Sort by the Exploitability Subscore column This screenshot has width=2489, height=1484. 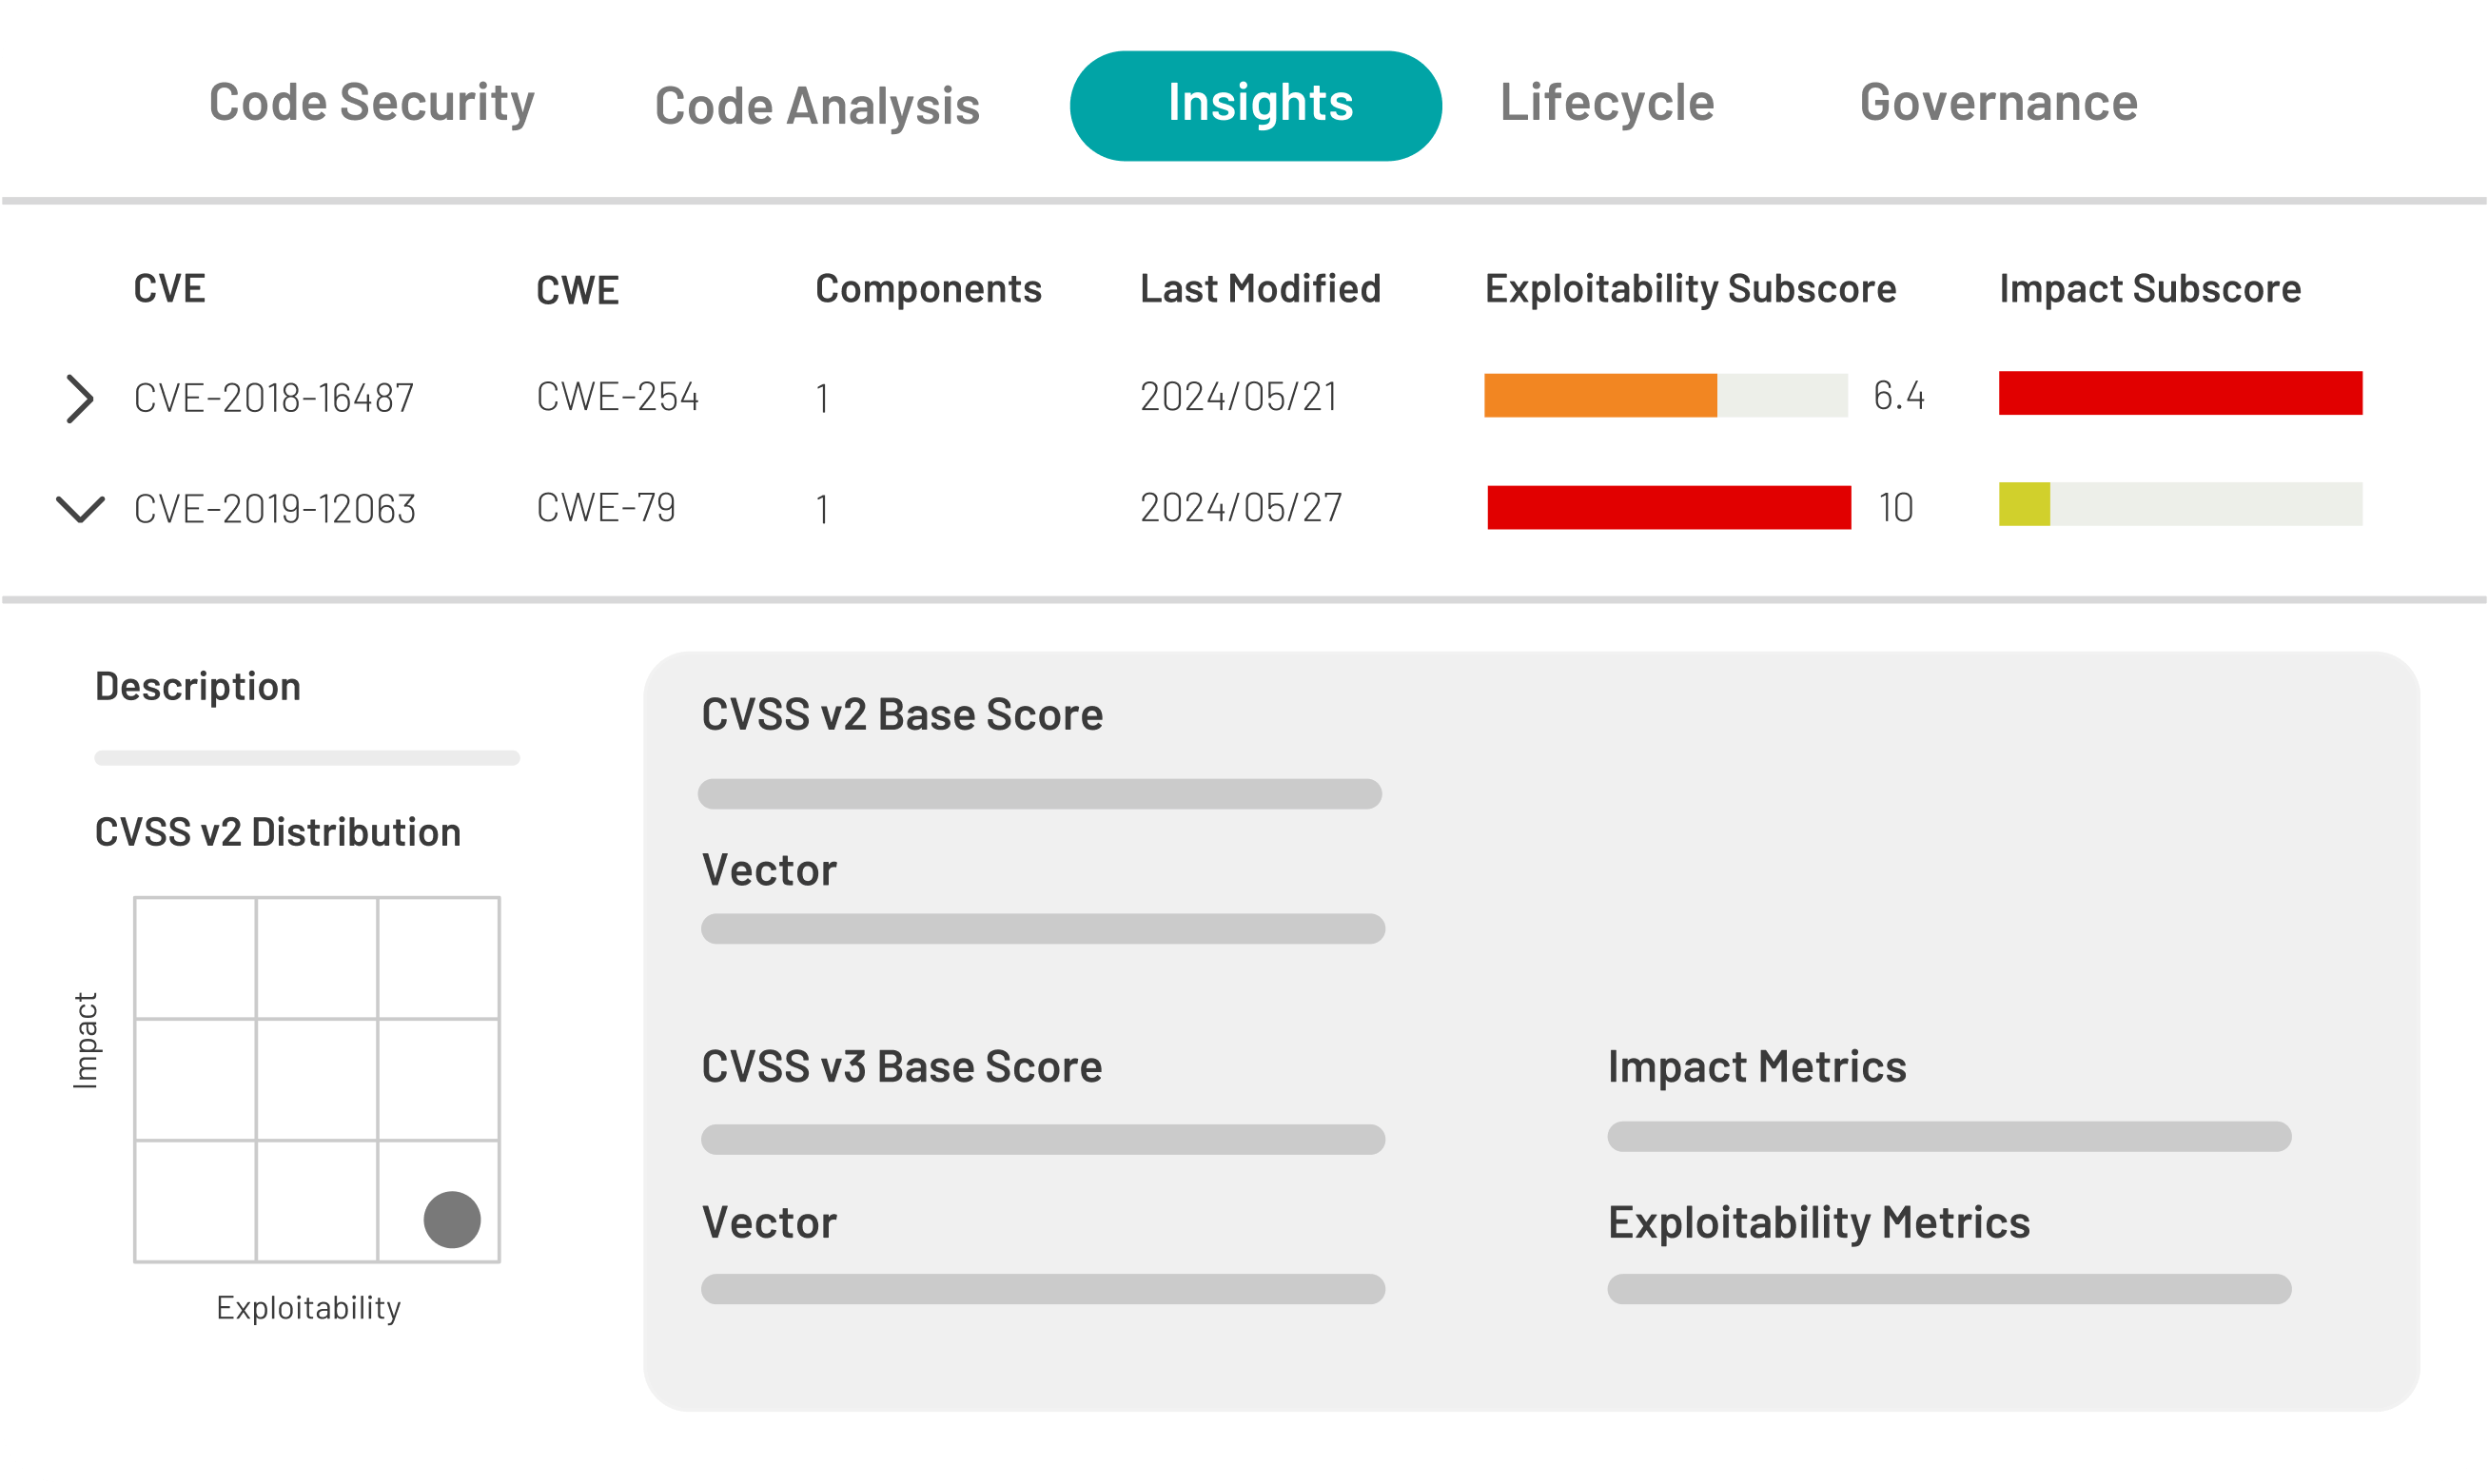pos(1689,288)
